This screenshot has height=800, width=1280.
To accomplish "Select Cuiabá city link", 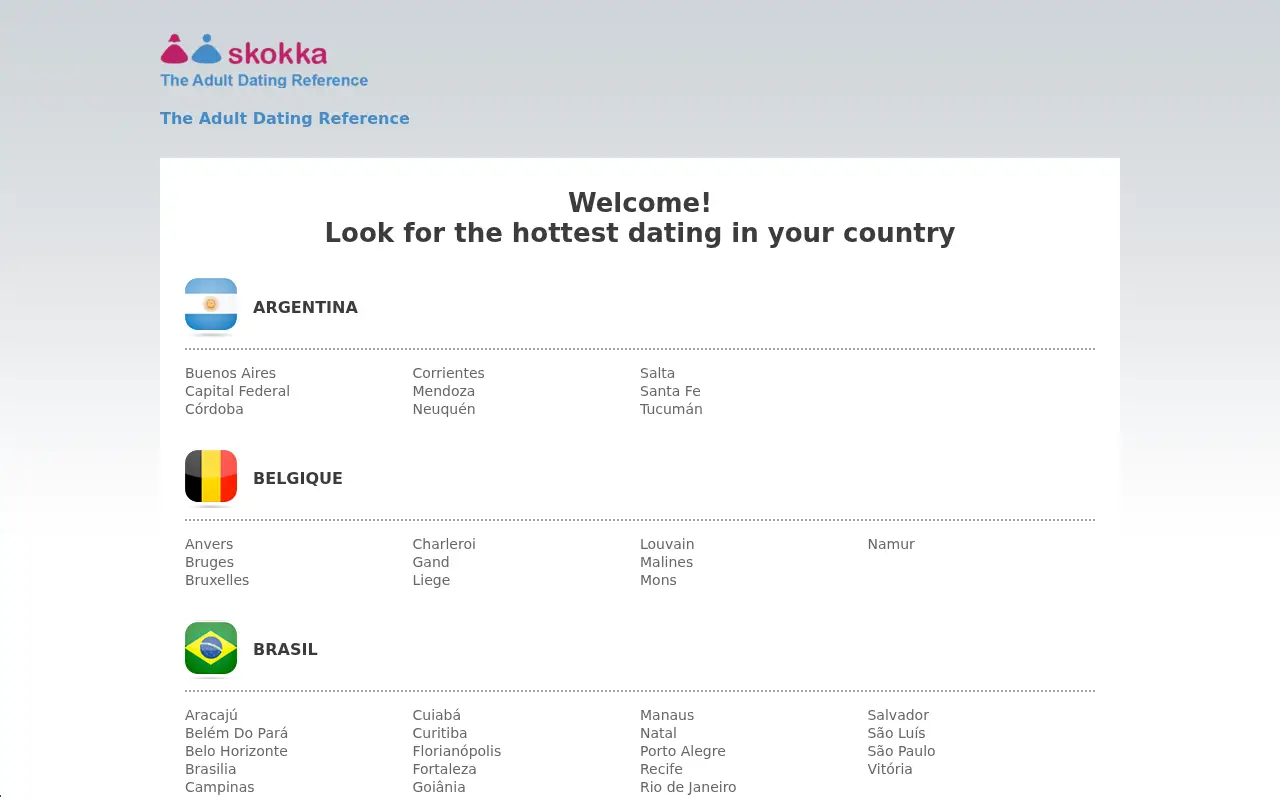I will (x=436, y=715).
